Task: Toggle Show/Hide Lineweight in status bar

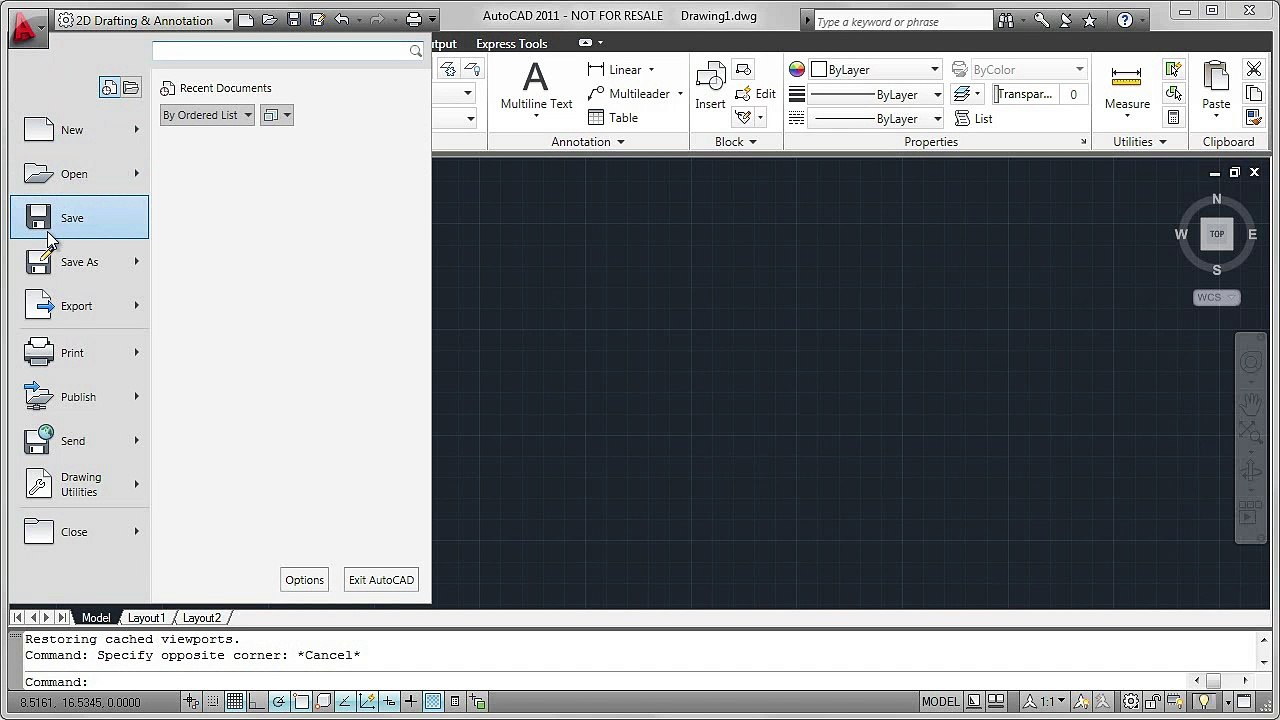Action: point(411,702)
